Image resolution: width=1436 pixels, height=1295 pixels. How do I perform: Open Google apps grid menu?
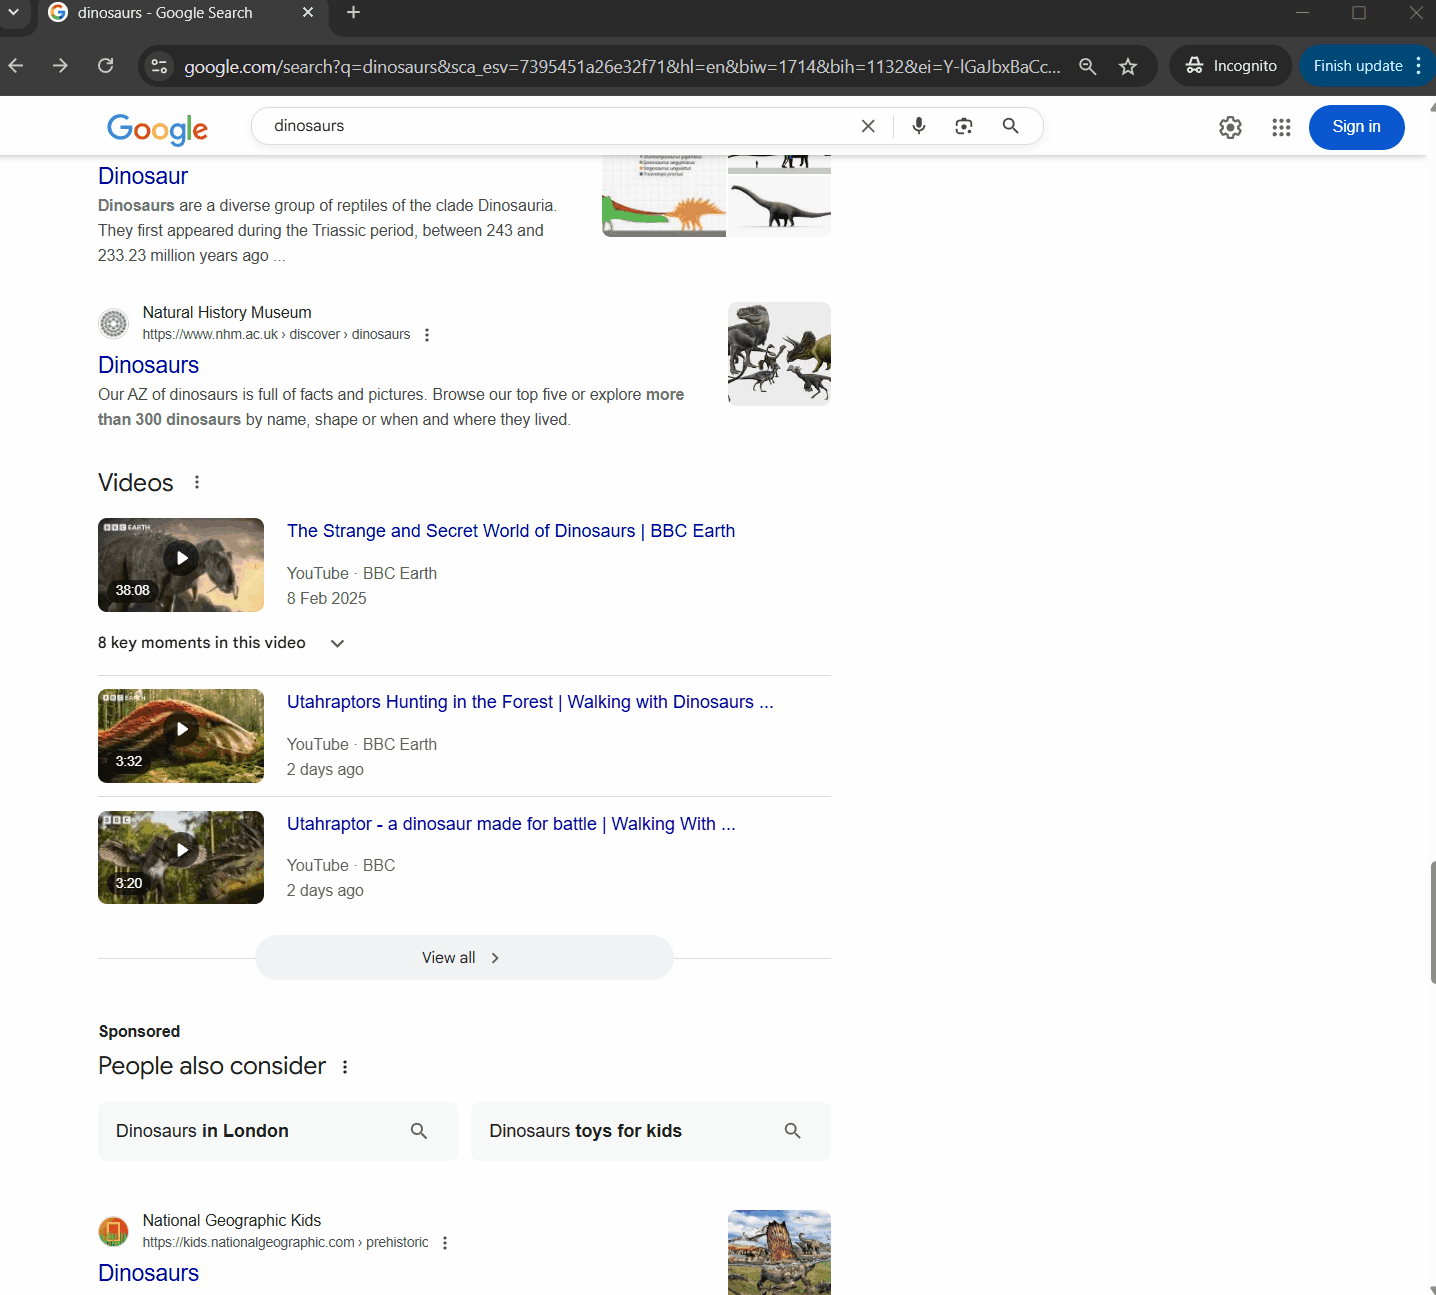(x=1281, y=127)
